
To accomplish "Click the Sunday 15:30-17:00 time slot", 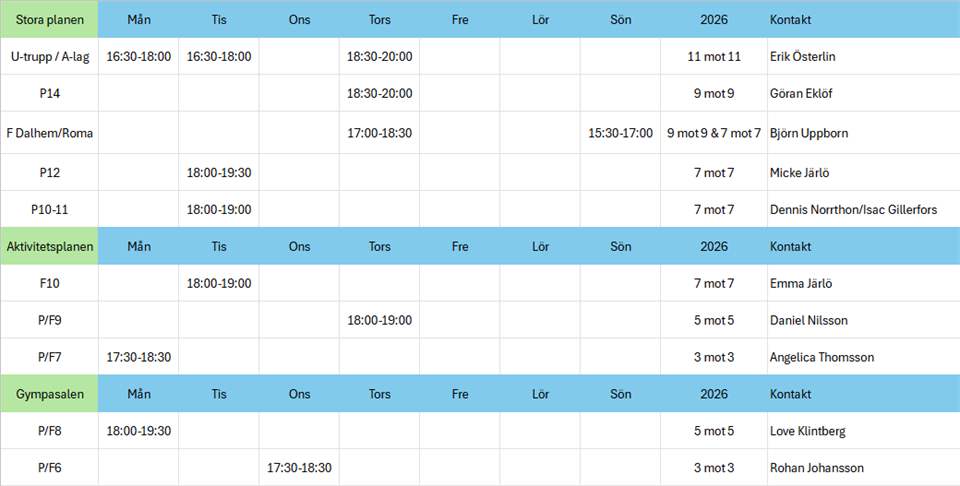I will [620, 132].
